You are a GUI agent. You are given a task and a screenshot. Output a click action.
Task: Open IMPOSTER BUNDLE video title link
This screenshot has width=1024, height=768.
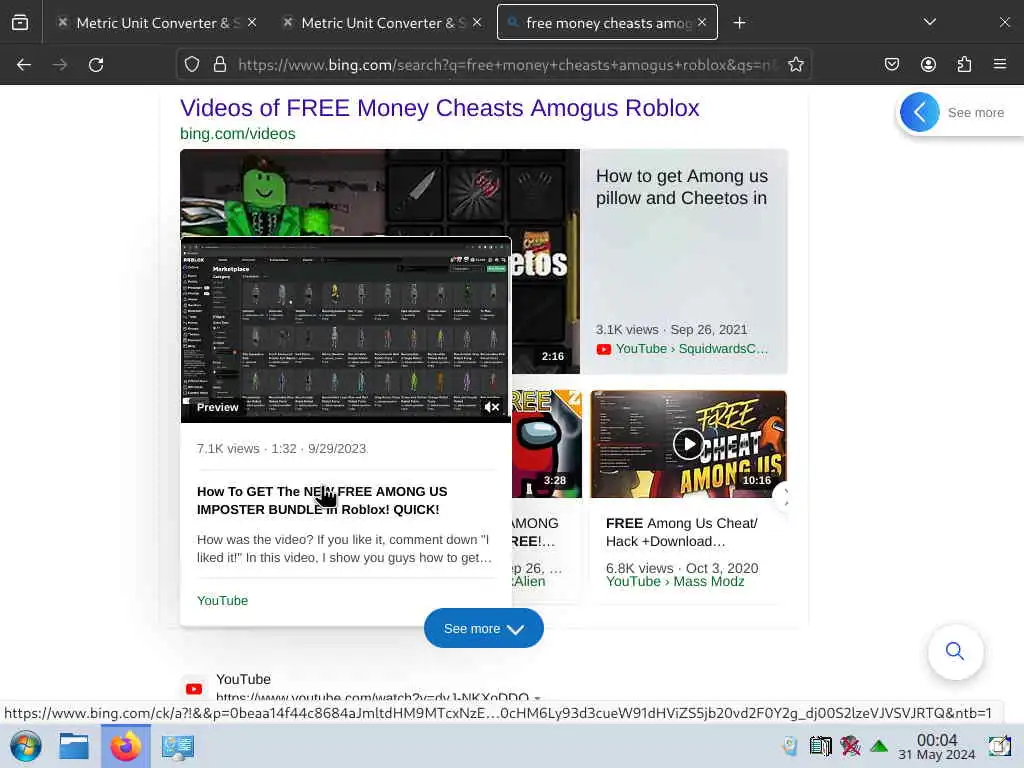322,500
